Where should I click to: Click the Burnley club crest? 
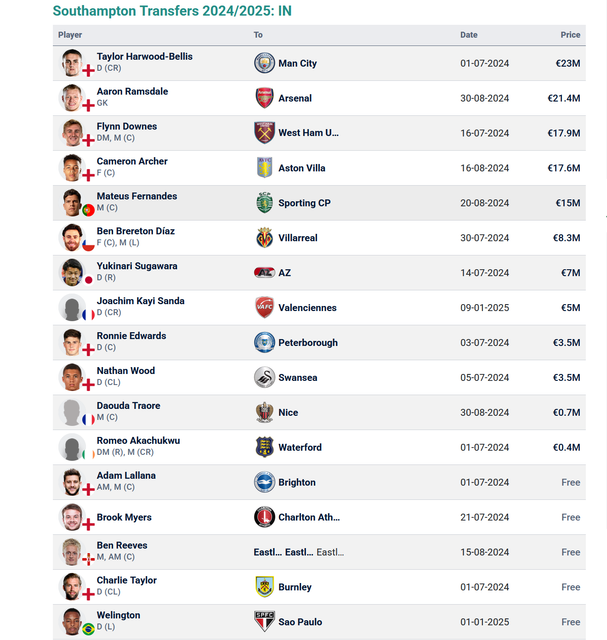click(x=264, y=587)
